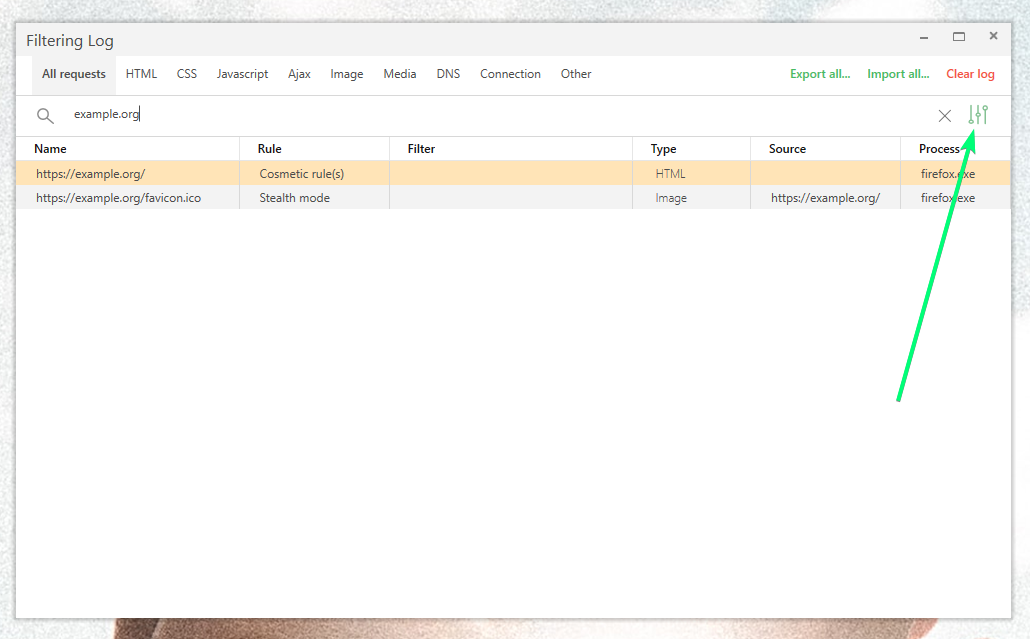This screenshot has width=1030, height=639.
Task: Open the advanced filtering settings icon
Action: (977, 115)
